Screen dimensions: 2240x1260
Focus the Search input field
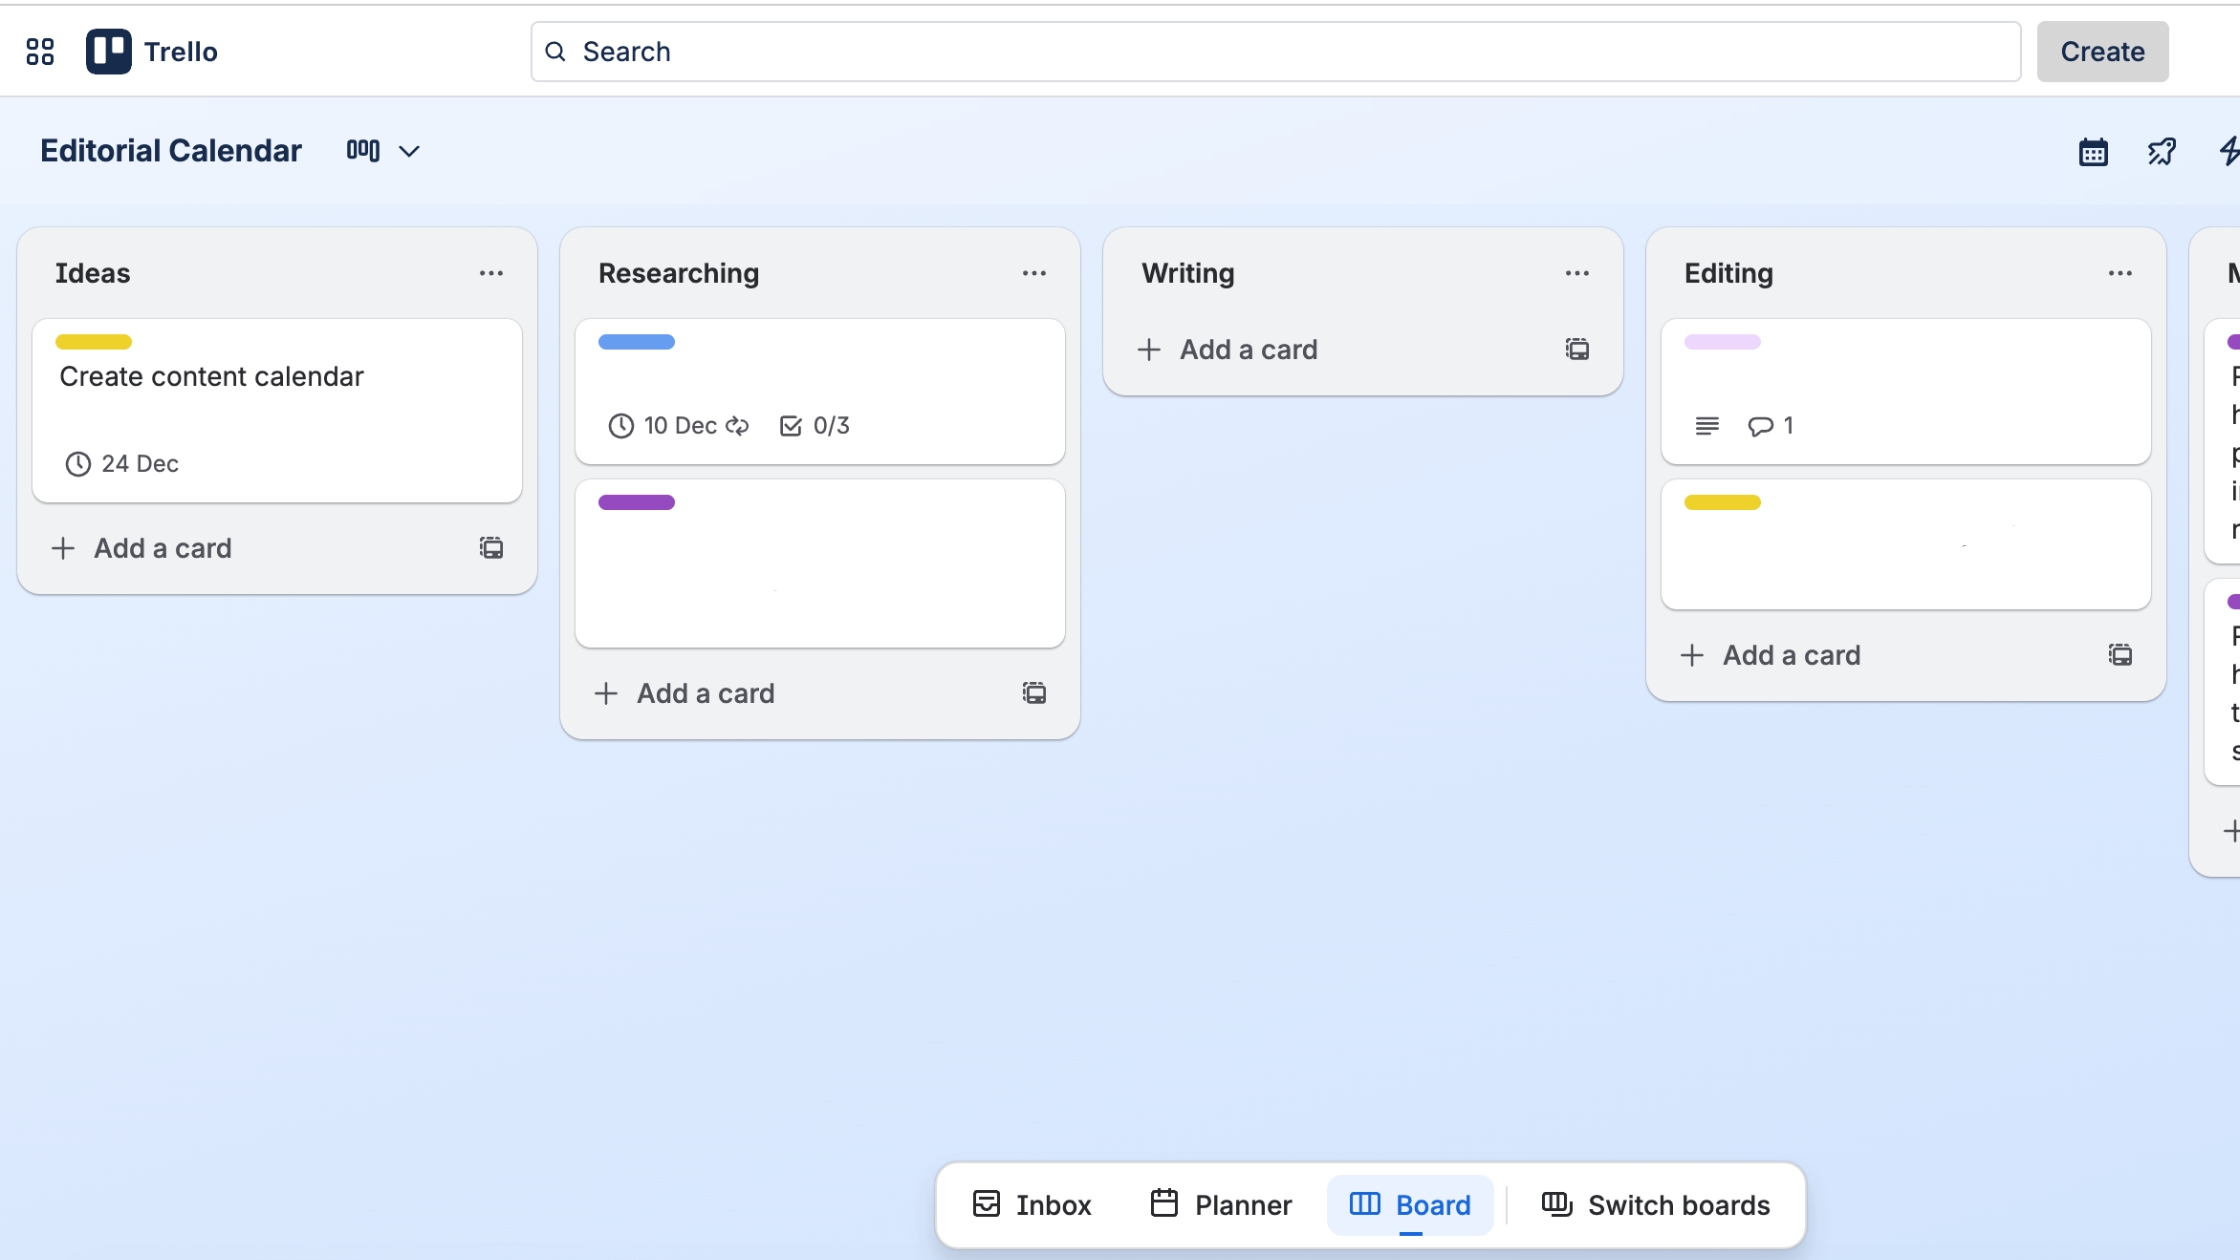pyautogui.click(x=1275, y=52)
